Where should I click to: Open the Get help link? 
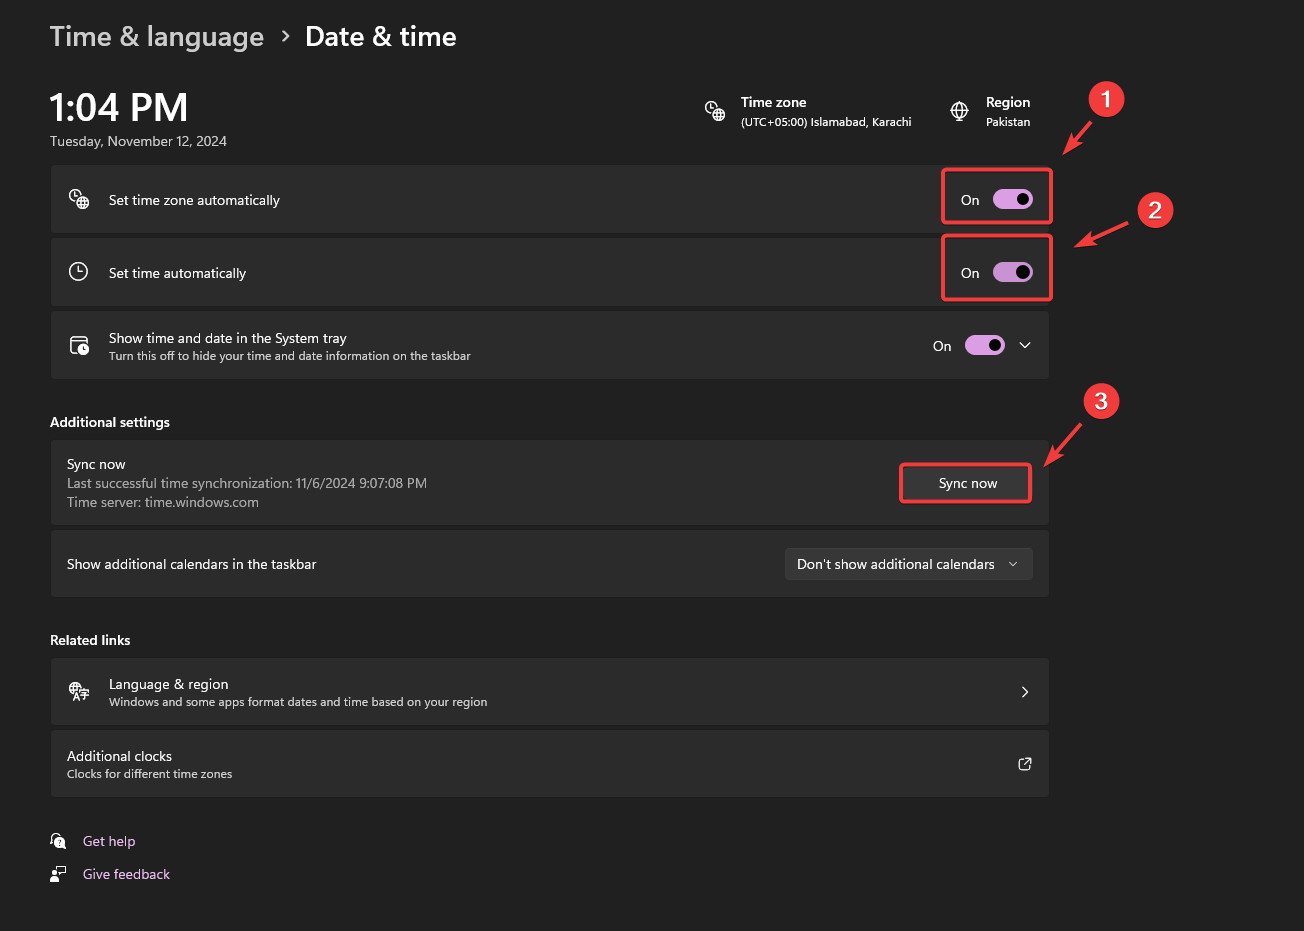click(x=109, y=841)
